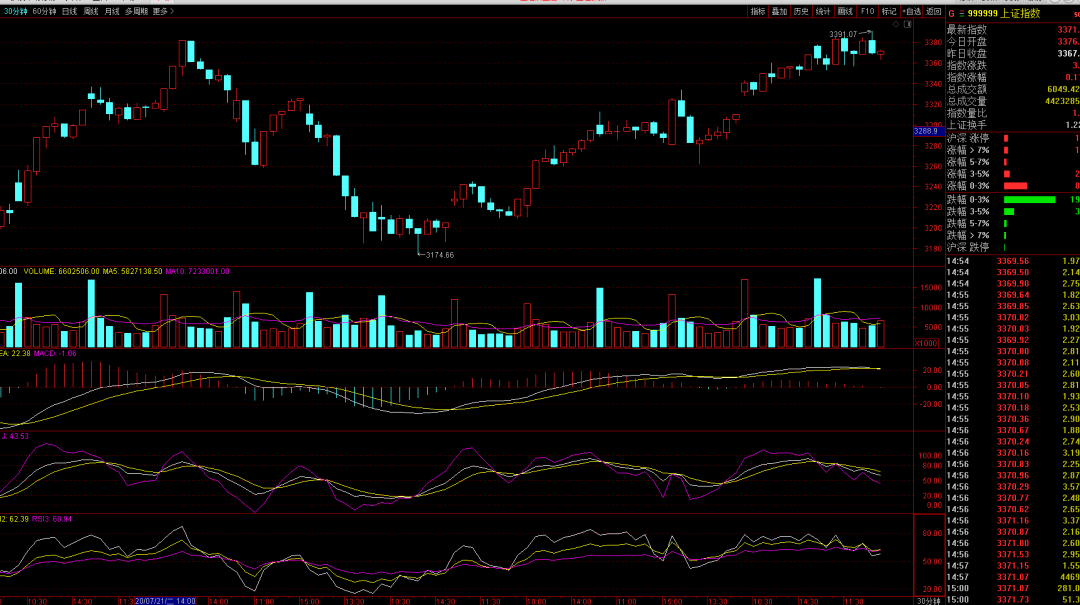
Task: Toggle the 标记 mark option
Action: click(x=889, y=12)
